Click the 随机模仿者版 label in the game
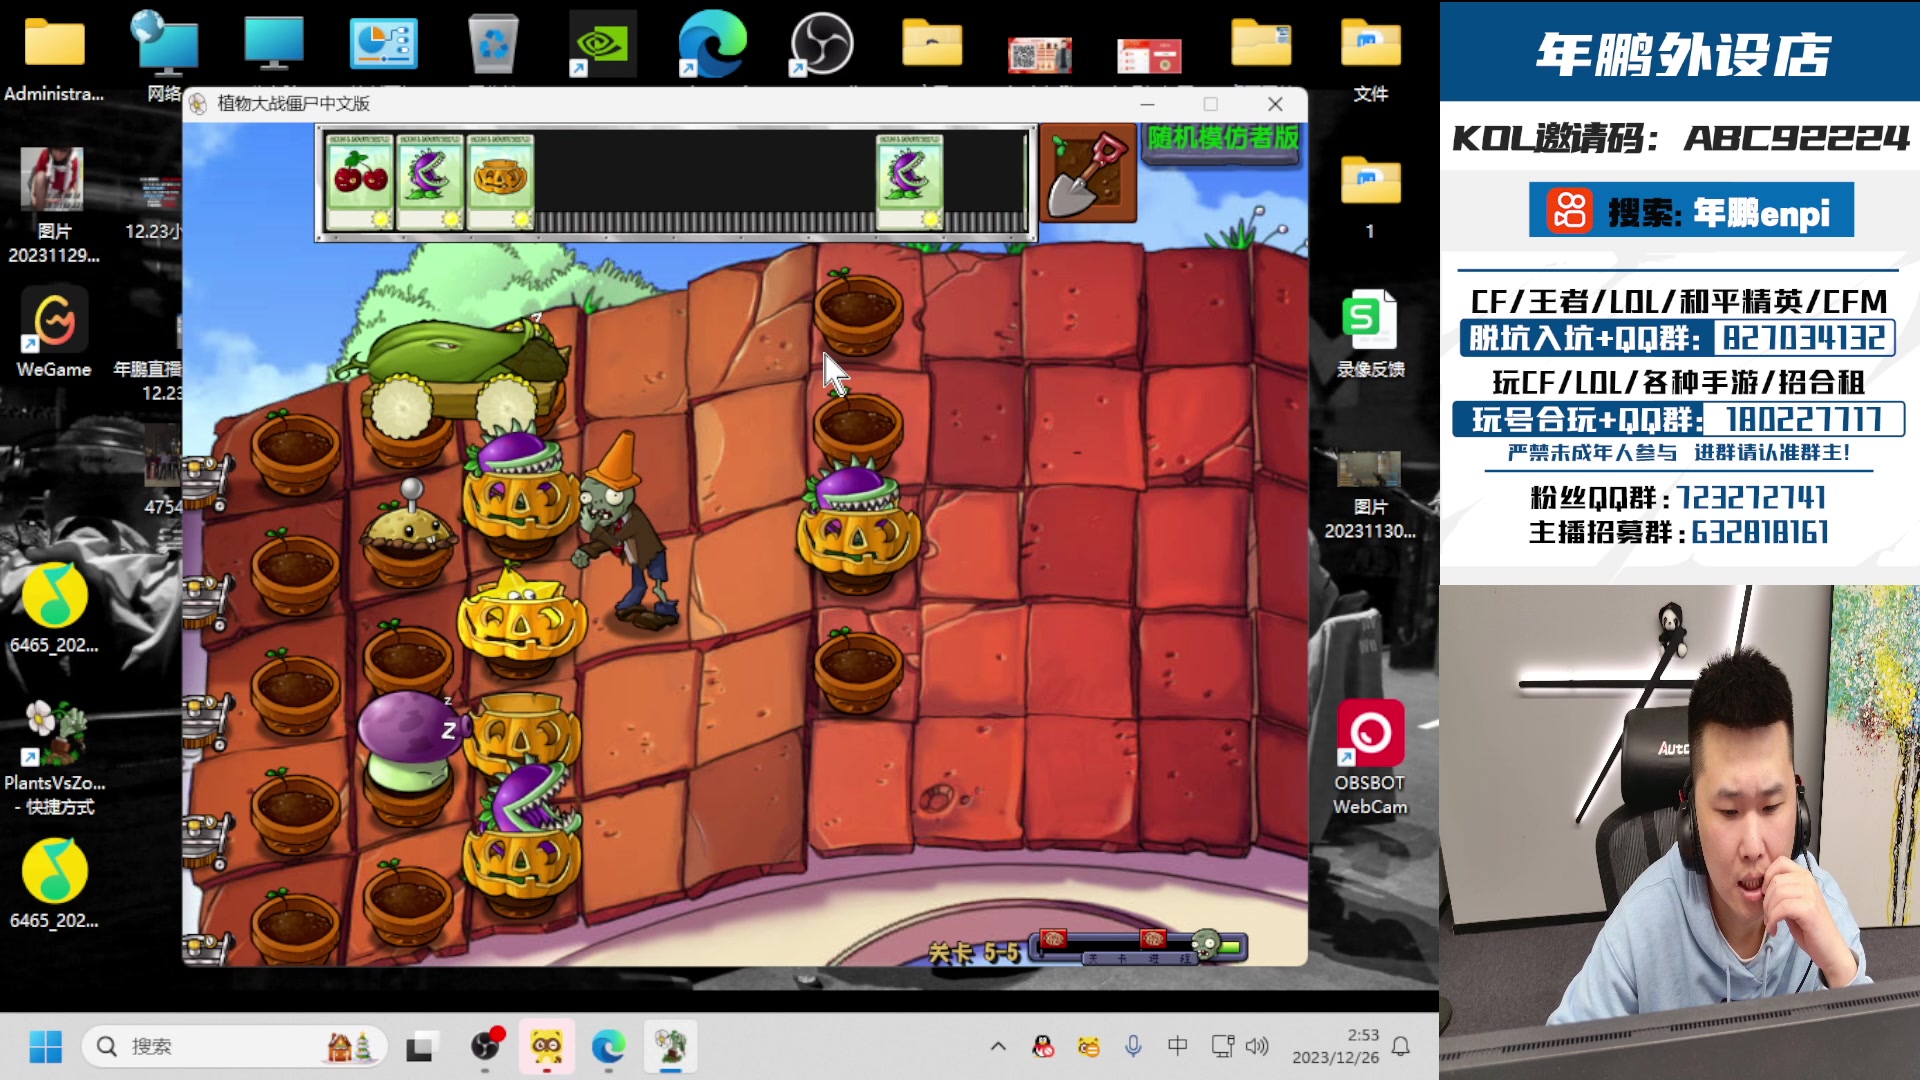 click(1223, 138)
